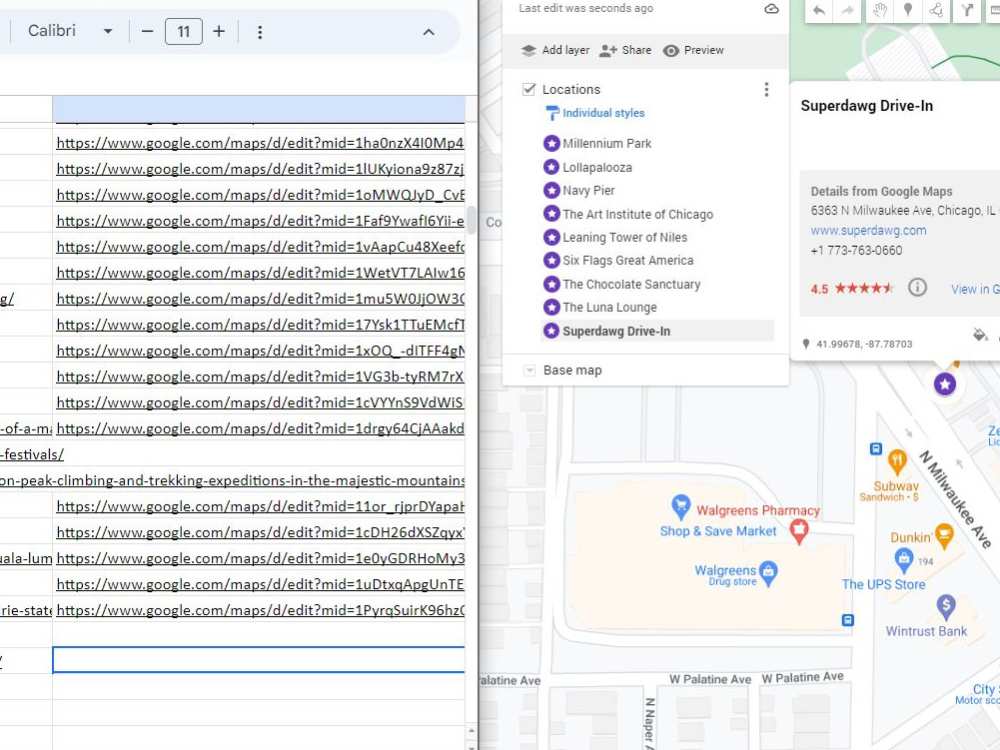Click the vertical scrollbar thumb in Sheets
This screenshot has height=750, width=1000.
(x=471, y=221)
